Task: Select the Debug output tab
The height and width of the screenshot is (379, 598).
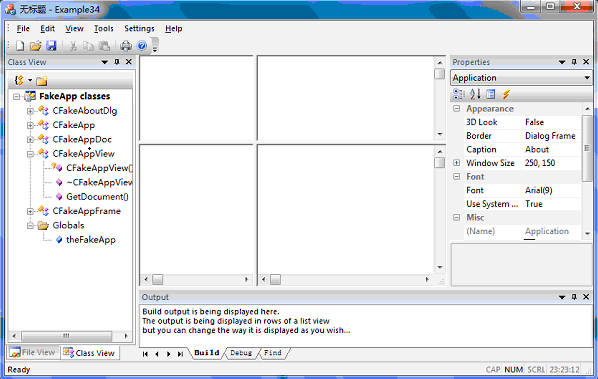Action: pos(241,353)
